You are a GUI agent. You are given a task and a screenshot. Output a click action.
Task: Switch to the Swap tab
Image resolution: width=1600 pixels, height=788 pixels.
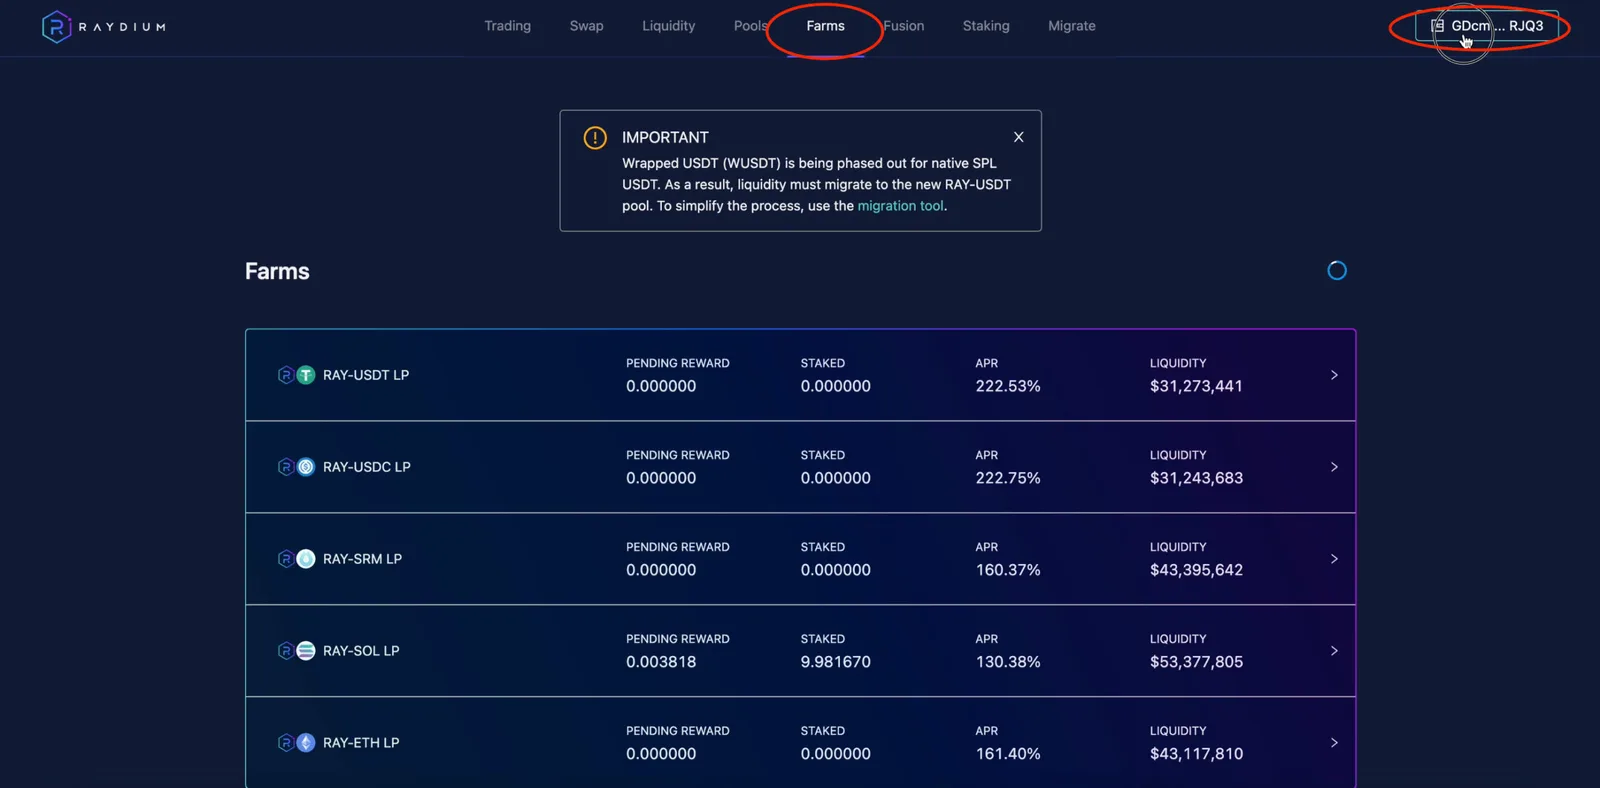[586, 26]
